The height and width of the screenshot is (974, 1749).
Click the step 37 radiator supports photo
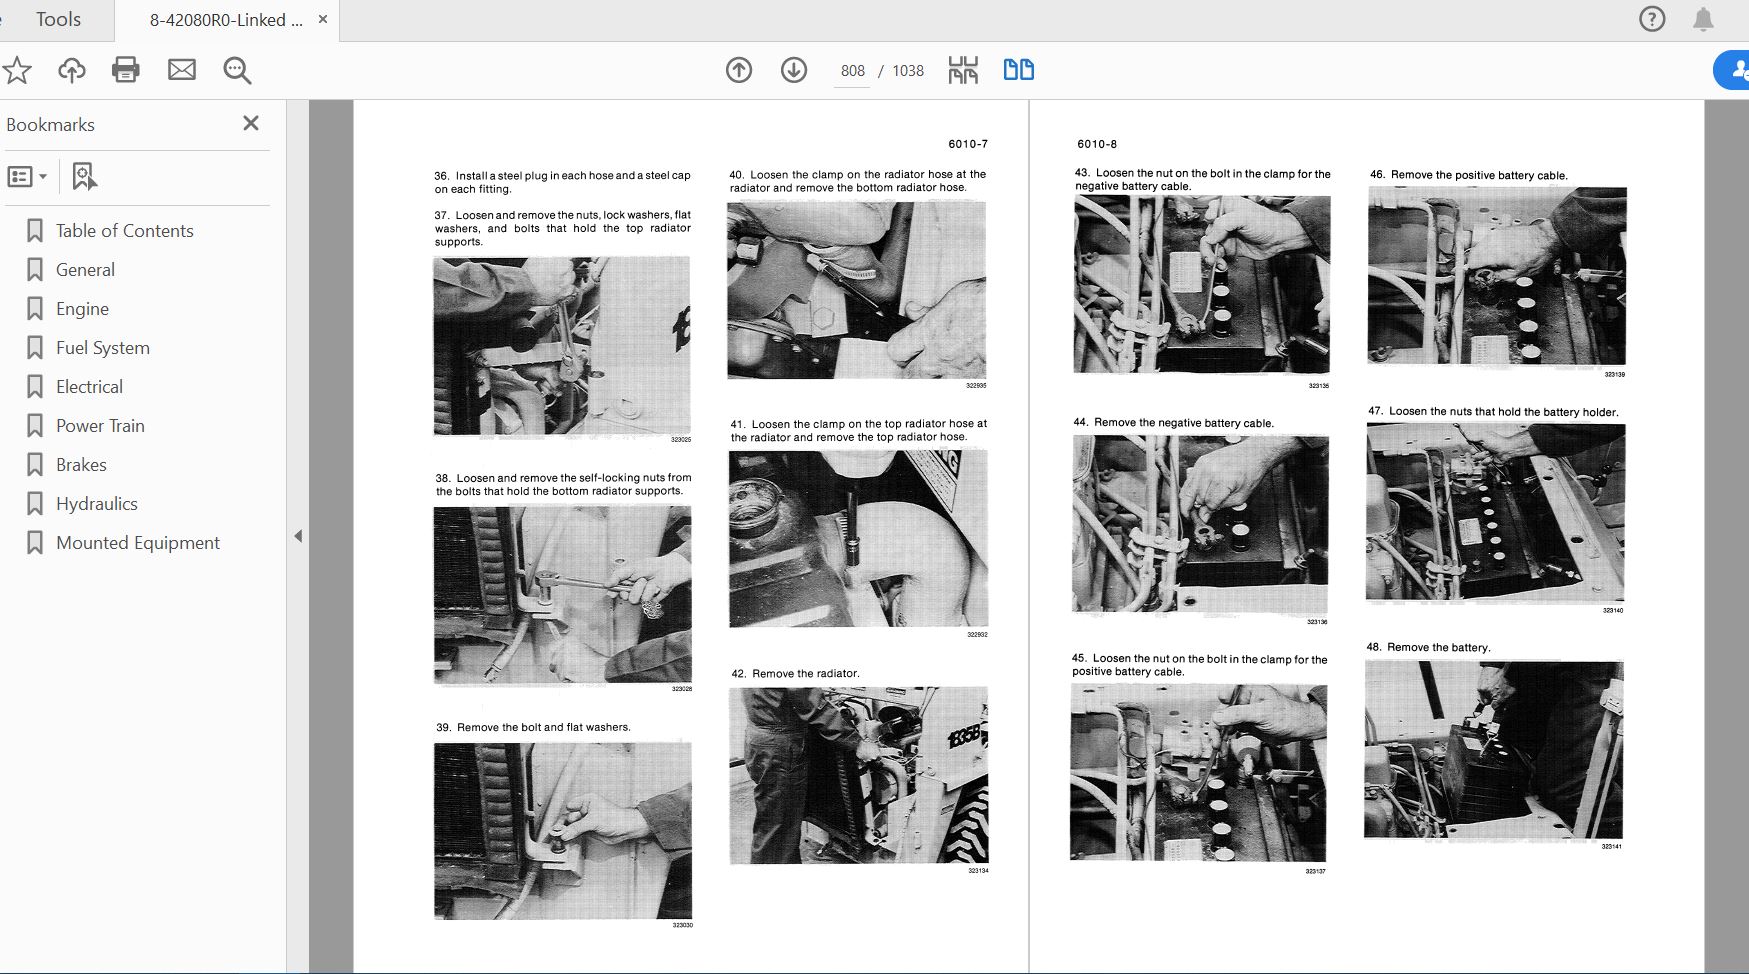pos(562,346)
